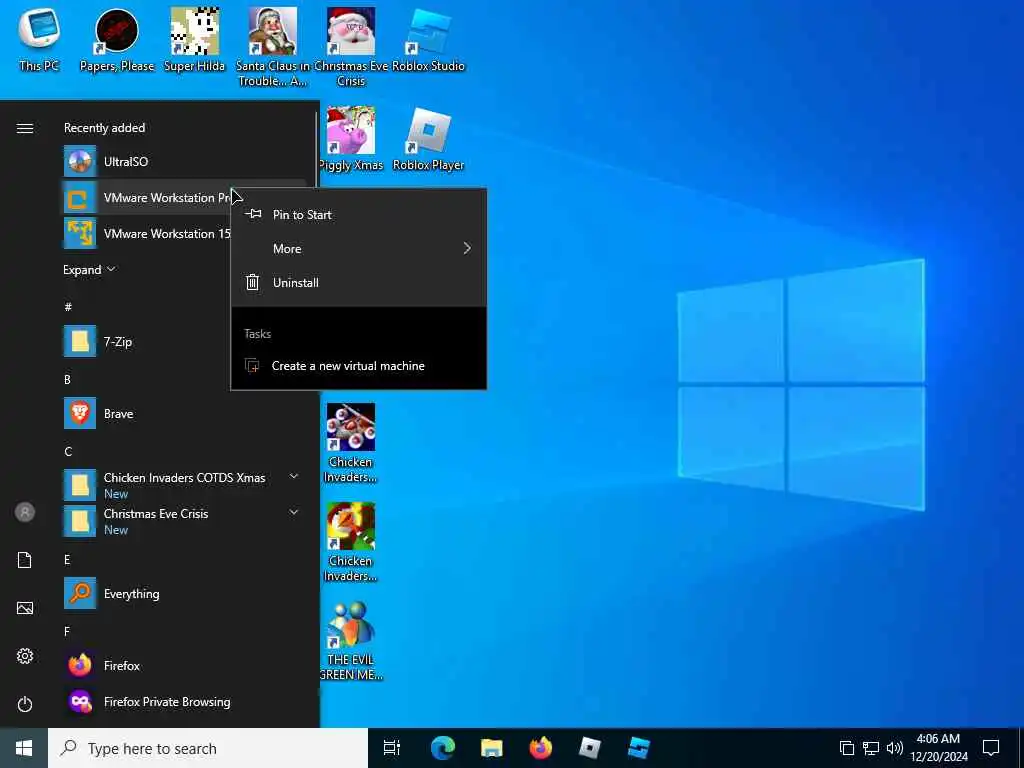Open the Action Center notifications

(991, 748)
